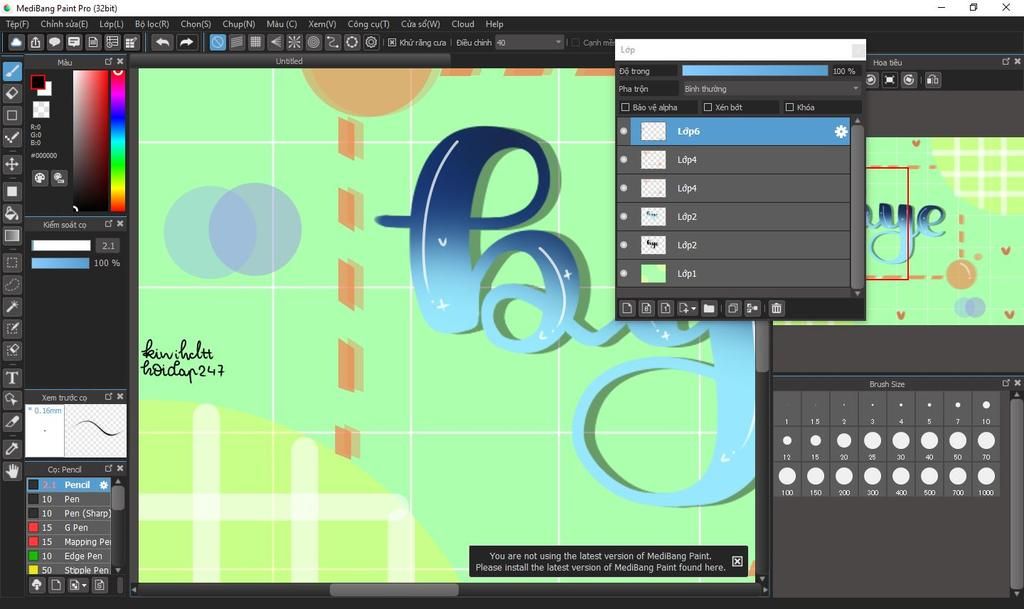Click the fit-to-window icon in the Hoa tiêu panel
Screen dimensions: 1024x609
pos(889,80)
